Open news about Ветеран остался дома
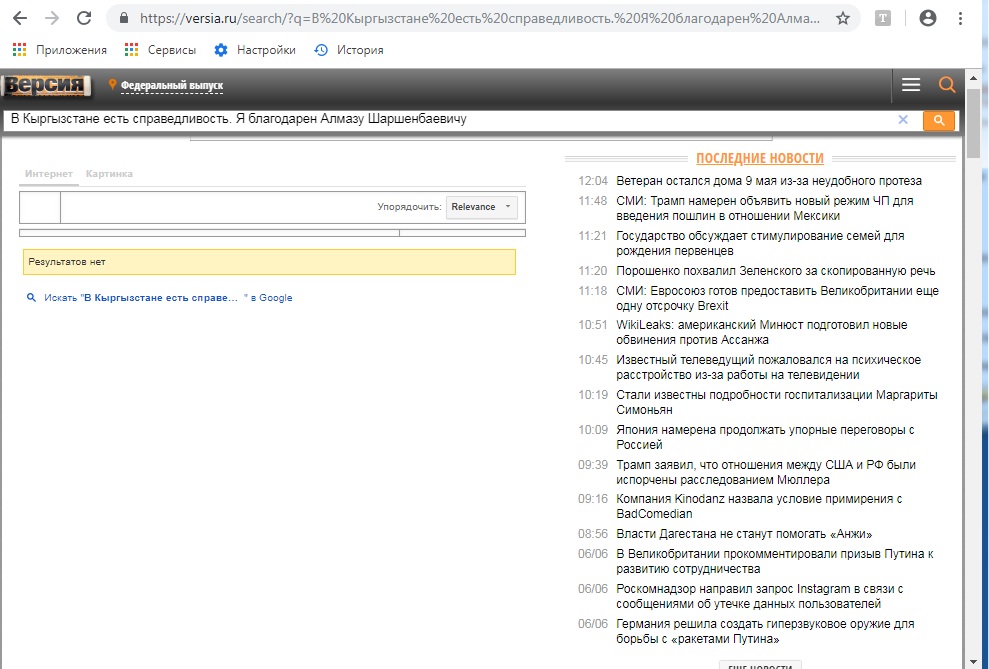Viewport: 989px width, 669px height. (768, 181)
